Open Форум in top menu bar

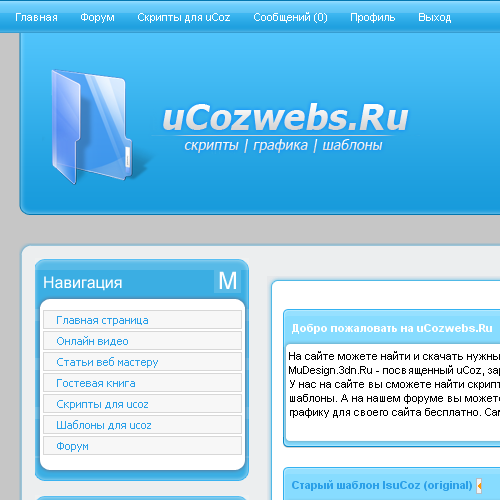click(97, 17)
